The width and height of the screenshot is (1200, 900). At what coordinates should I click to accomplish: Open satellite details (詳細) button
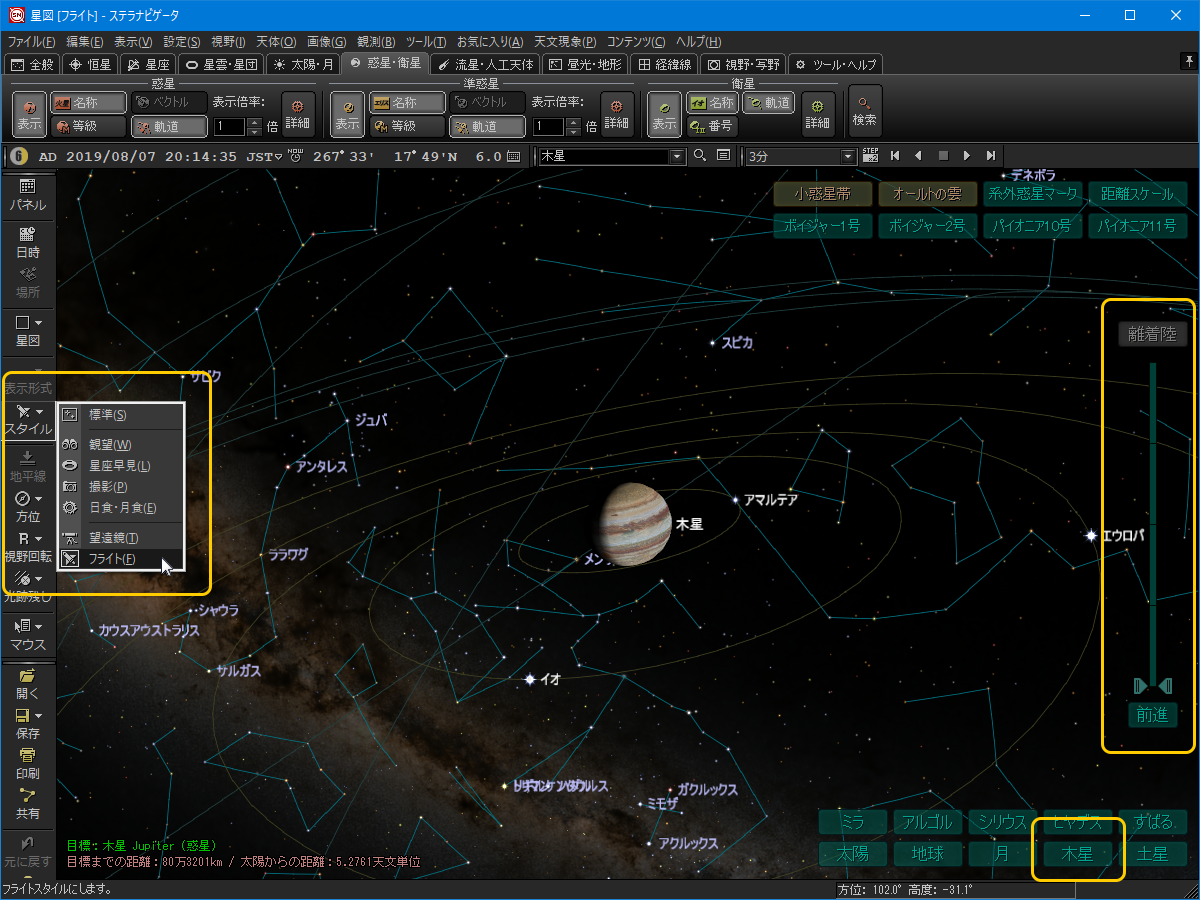(x=817, y=115)
